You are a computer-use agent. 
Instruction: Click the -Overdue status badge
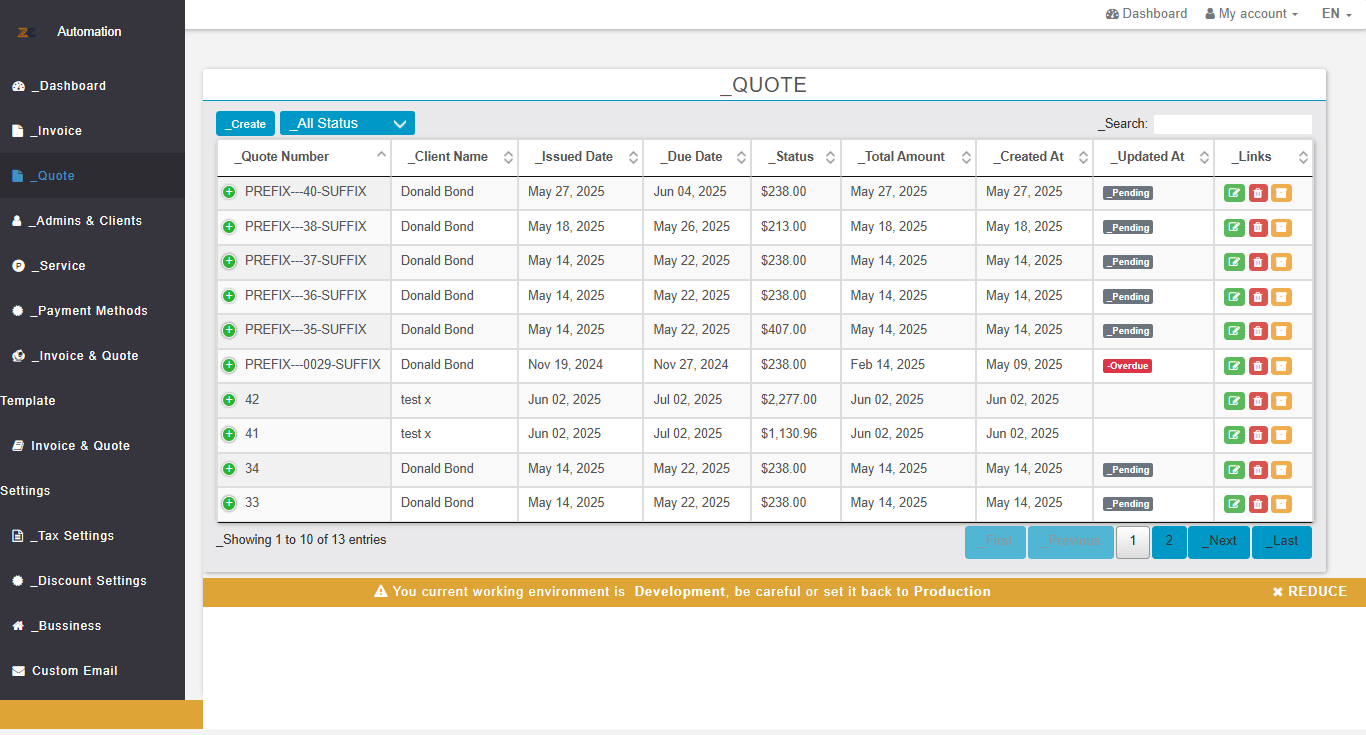1127,366
